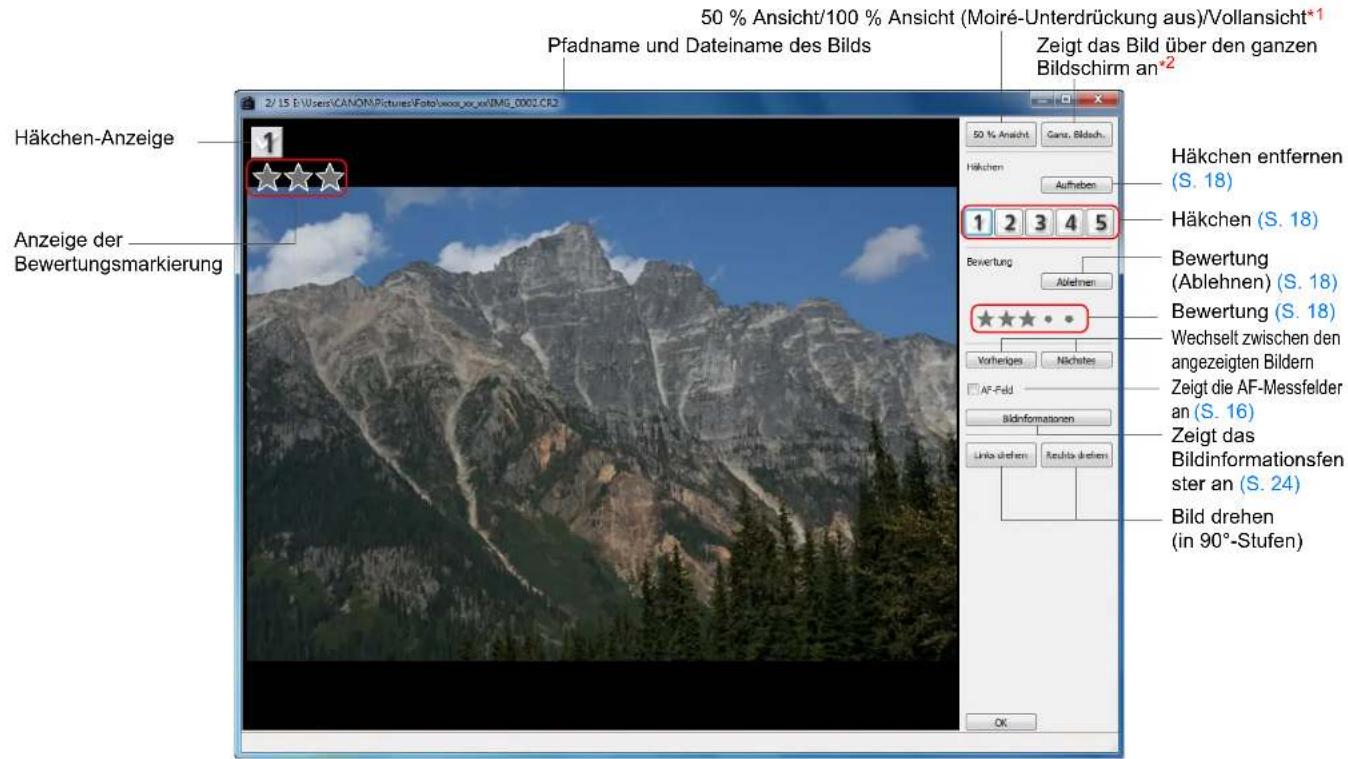Screen dimensions: 1348x759
Task: Set rating to three stars
Action: coord(1027,320)
